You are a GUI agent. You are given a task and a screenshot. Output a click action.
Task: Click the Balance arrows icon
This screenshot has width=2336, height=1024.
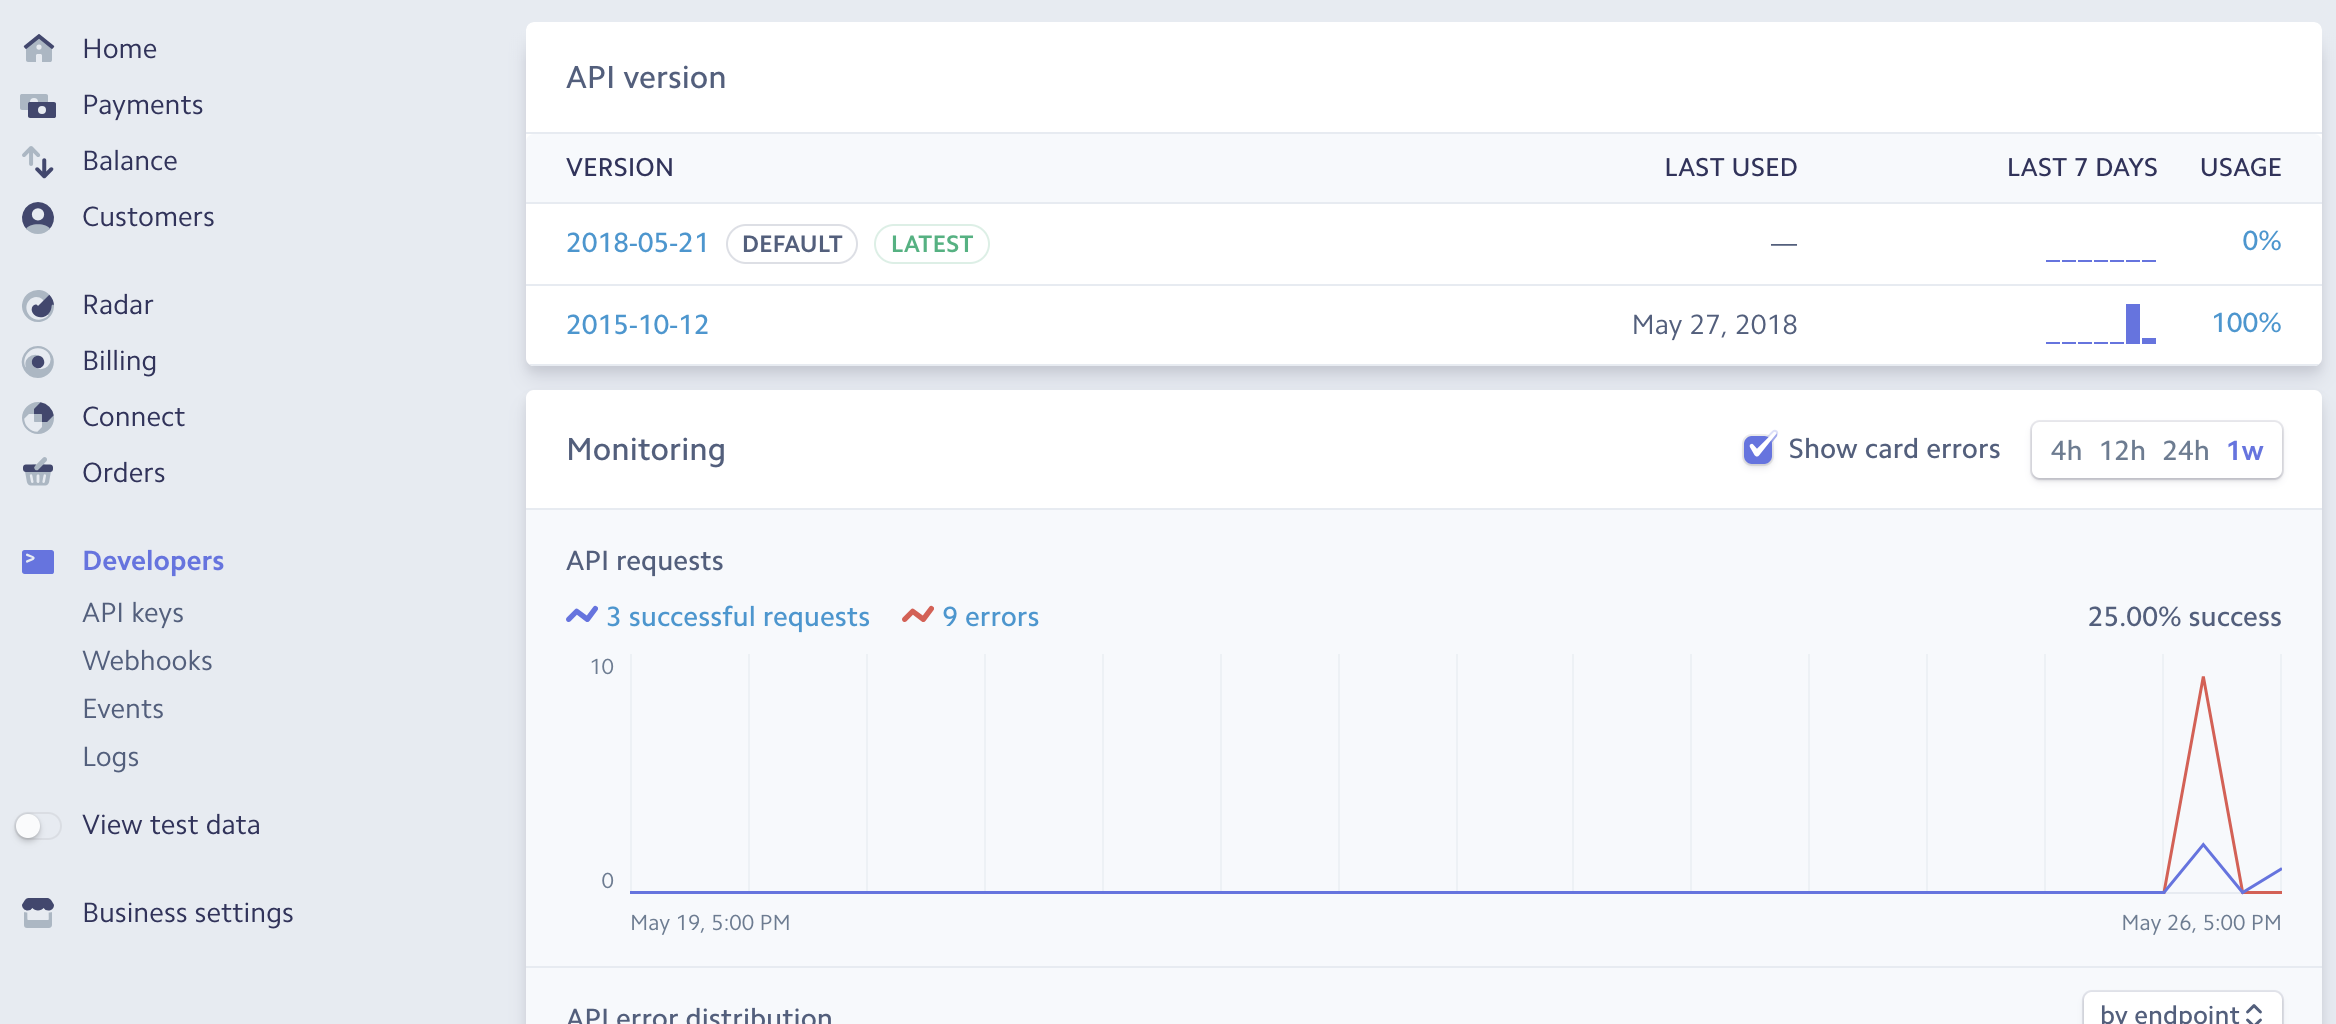coord(38,161)
